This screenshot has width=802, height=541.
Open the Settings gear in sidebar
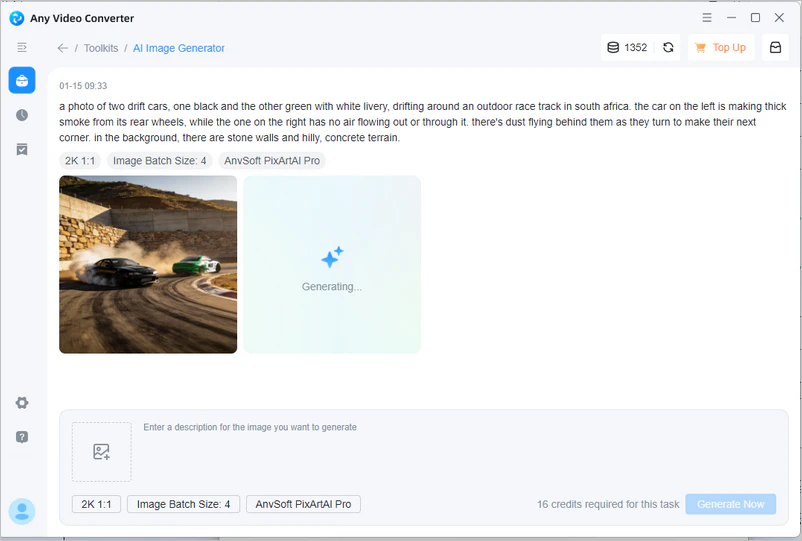pyautogui.click(x=22, y=403)
